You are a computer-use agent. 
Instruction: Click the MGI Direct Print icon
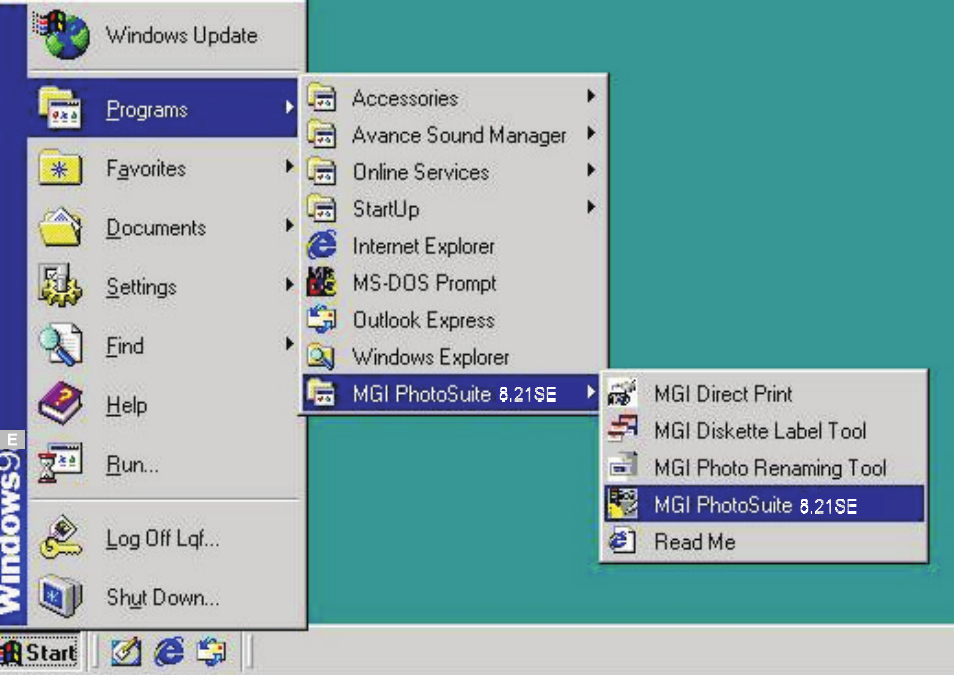pos(622,393)
